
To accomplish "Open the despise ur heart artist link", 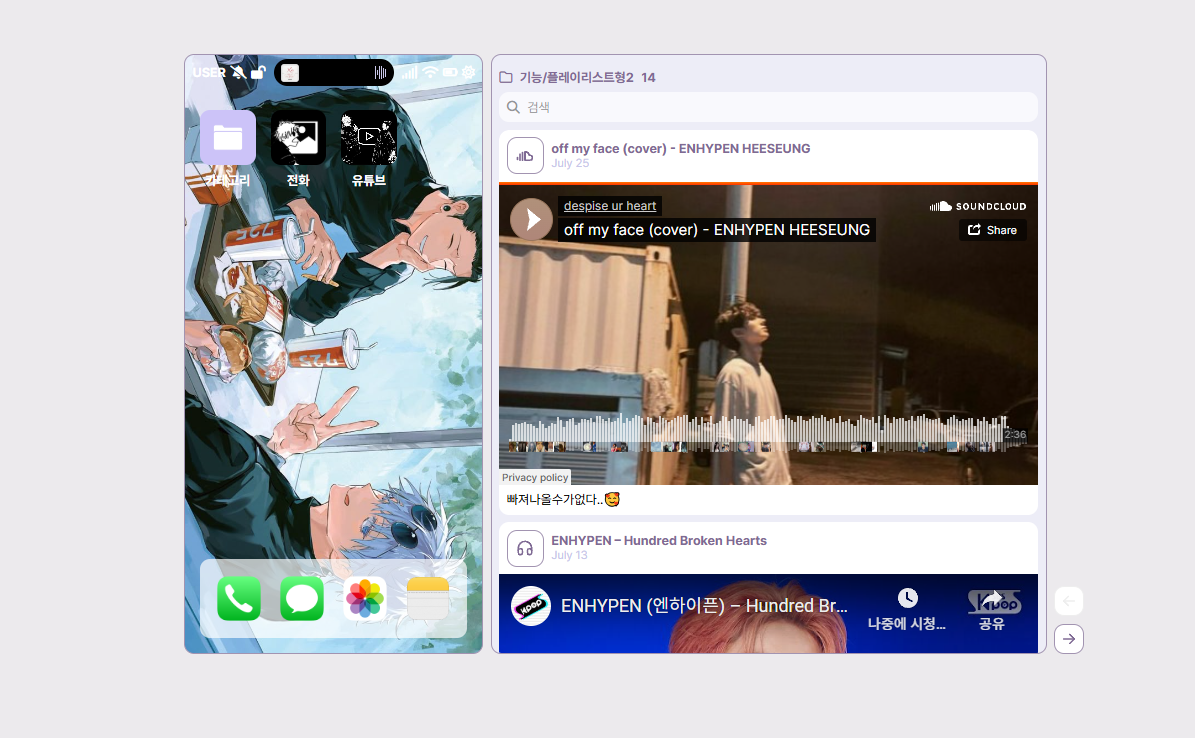I will pyautogui.click(x=610, y=206).
